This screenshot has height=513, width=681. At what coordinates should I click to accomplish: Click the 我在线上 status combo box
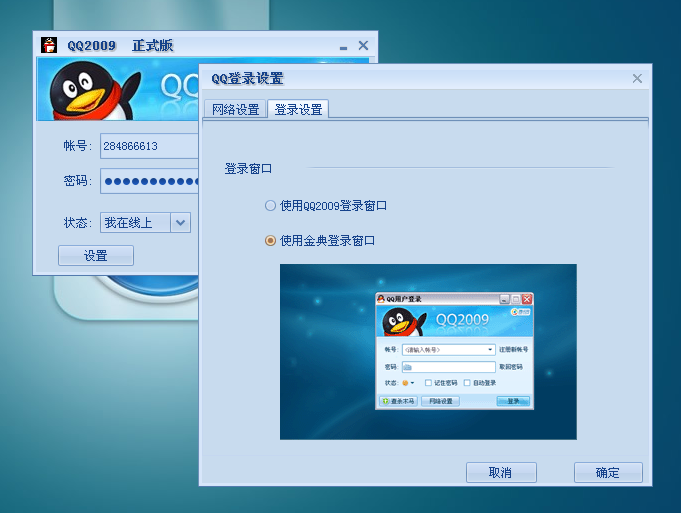145,223
